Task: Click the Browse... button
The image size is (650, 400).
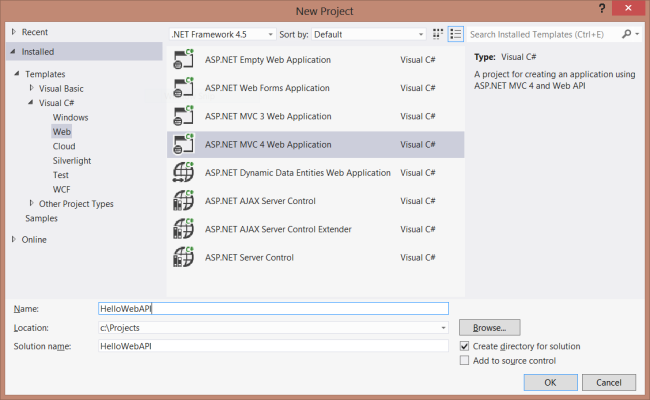Action: [x=489, y=327]
